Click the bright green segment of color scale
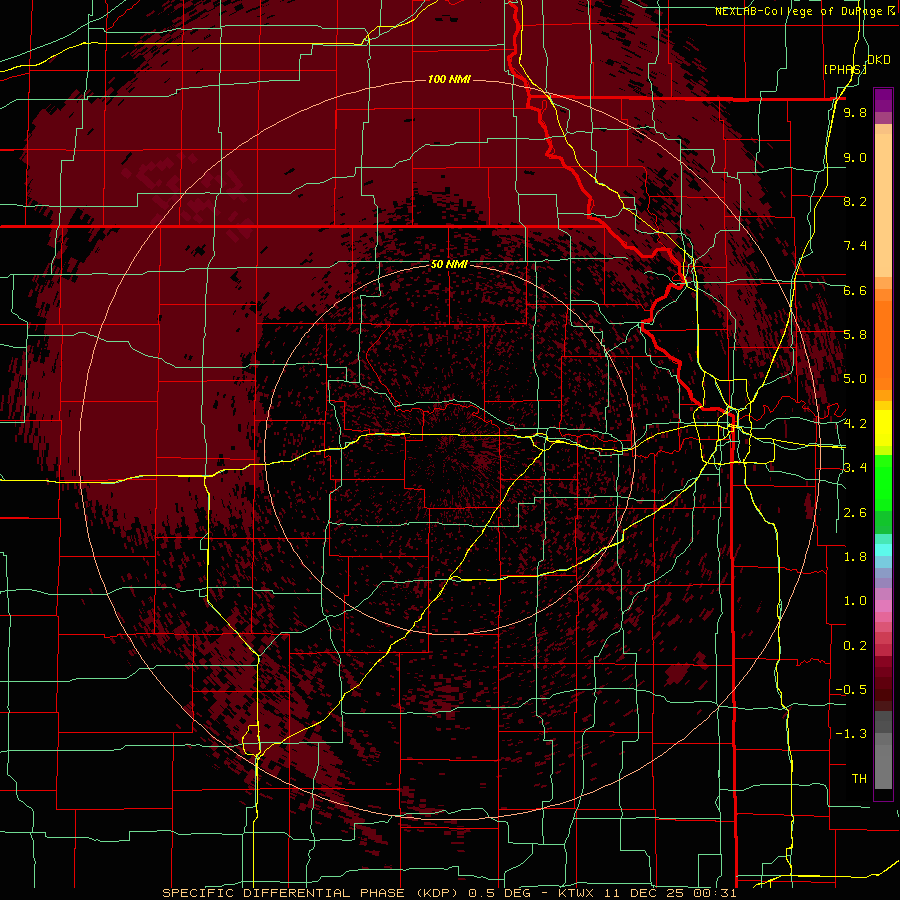This screenshot has width=900, height=900. point(883,484)
